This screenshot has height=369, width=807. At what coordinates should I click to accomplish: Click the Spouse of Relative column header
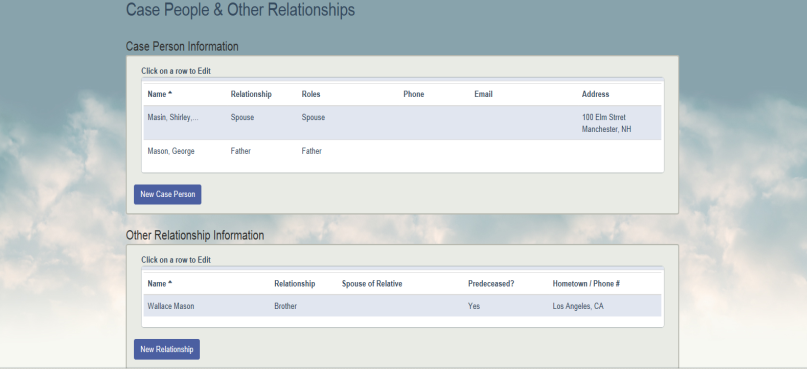[372, 284]
